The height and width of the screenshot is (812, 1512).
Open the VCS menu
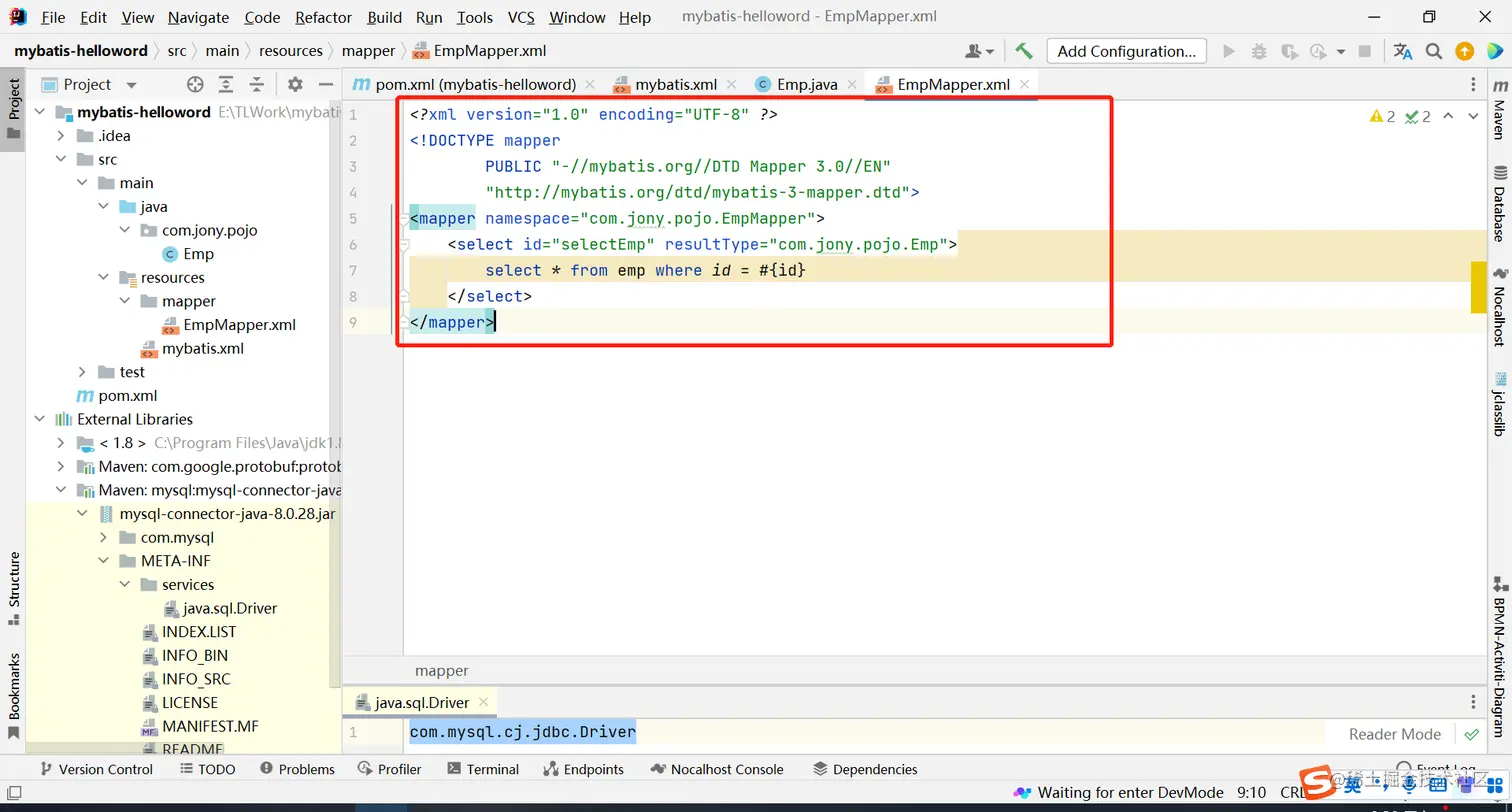521,17
